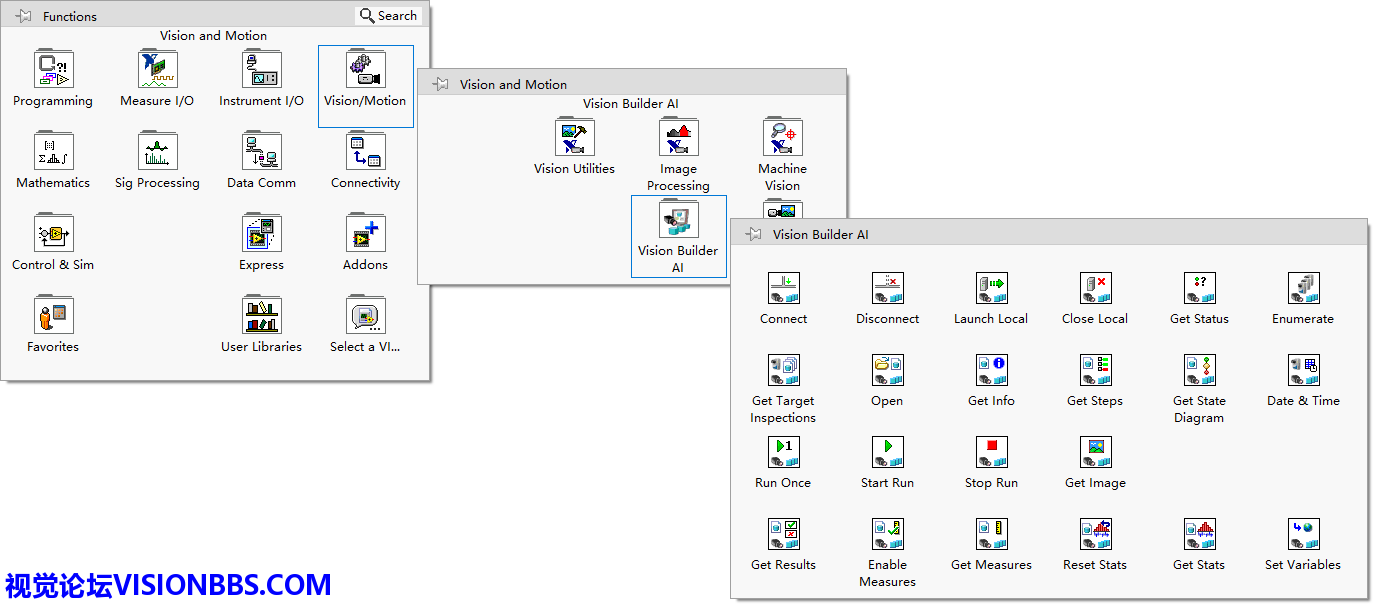Select the Run Once icon
This screenshot has width=1373, height=604.
(783, 452)
